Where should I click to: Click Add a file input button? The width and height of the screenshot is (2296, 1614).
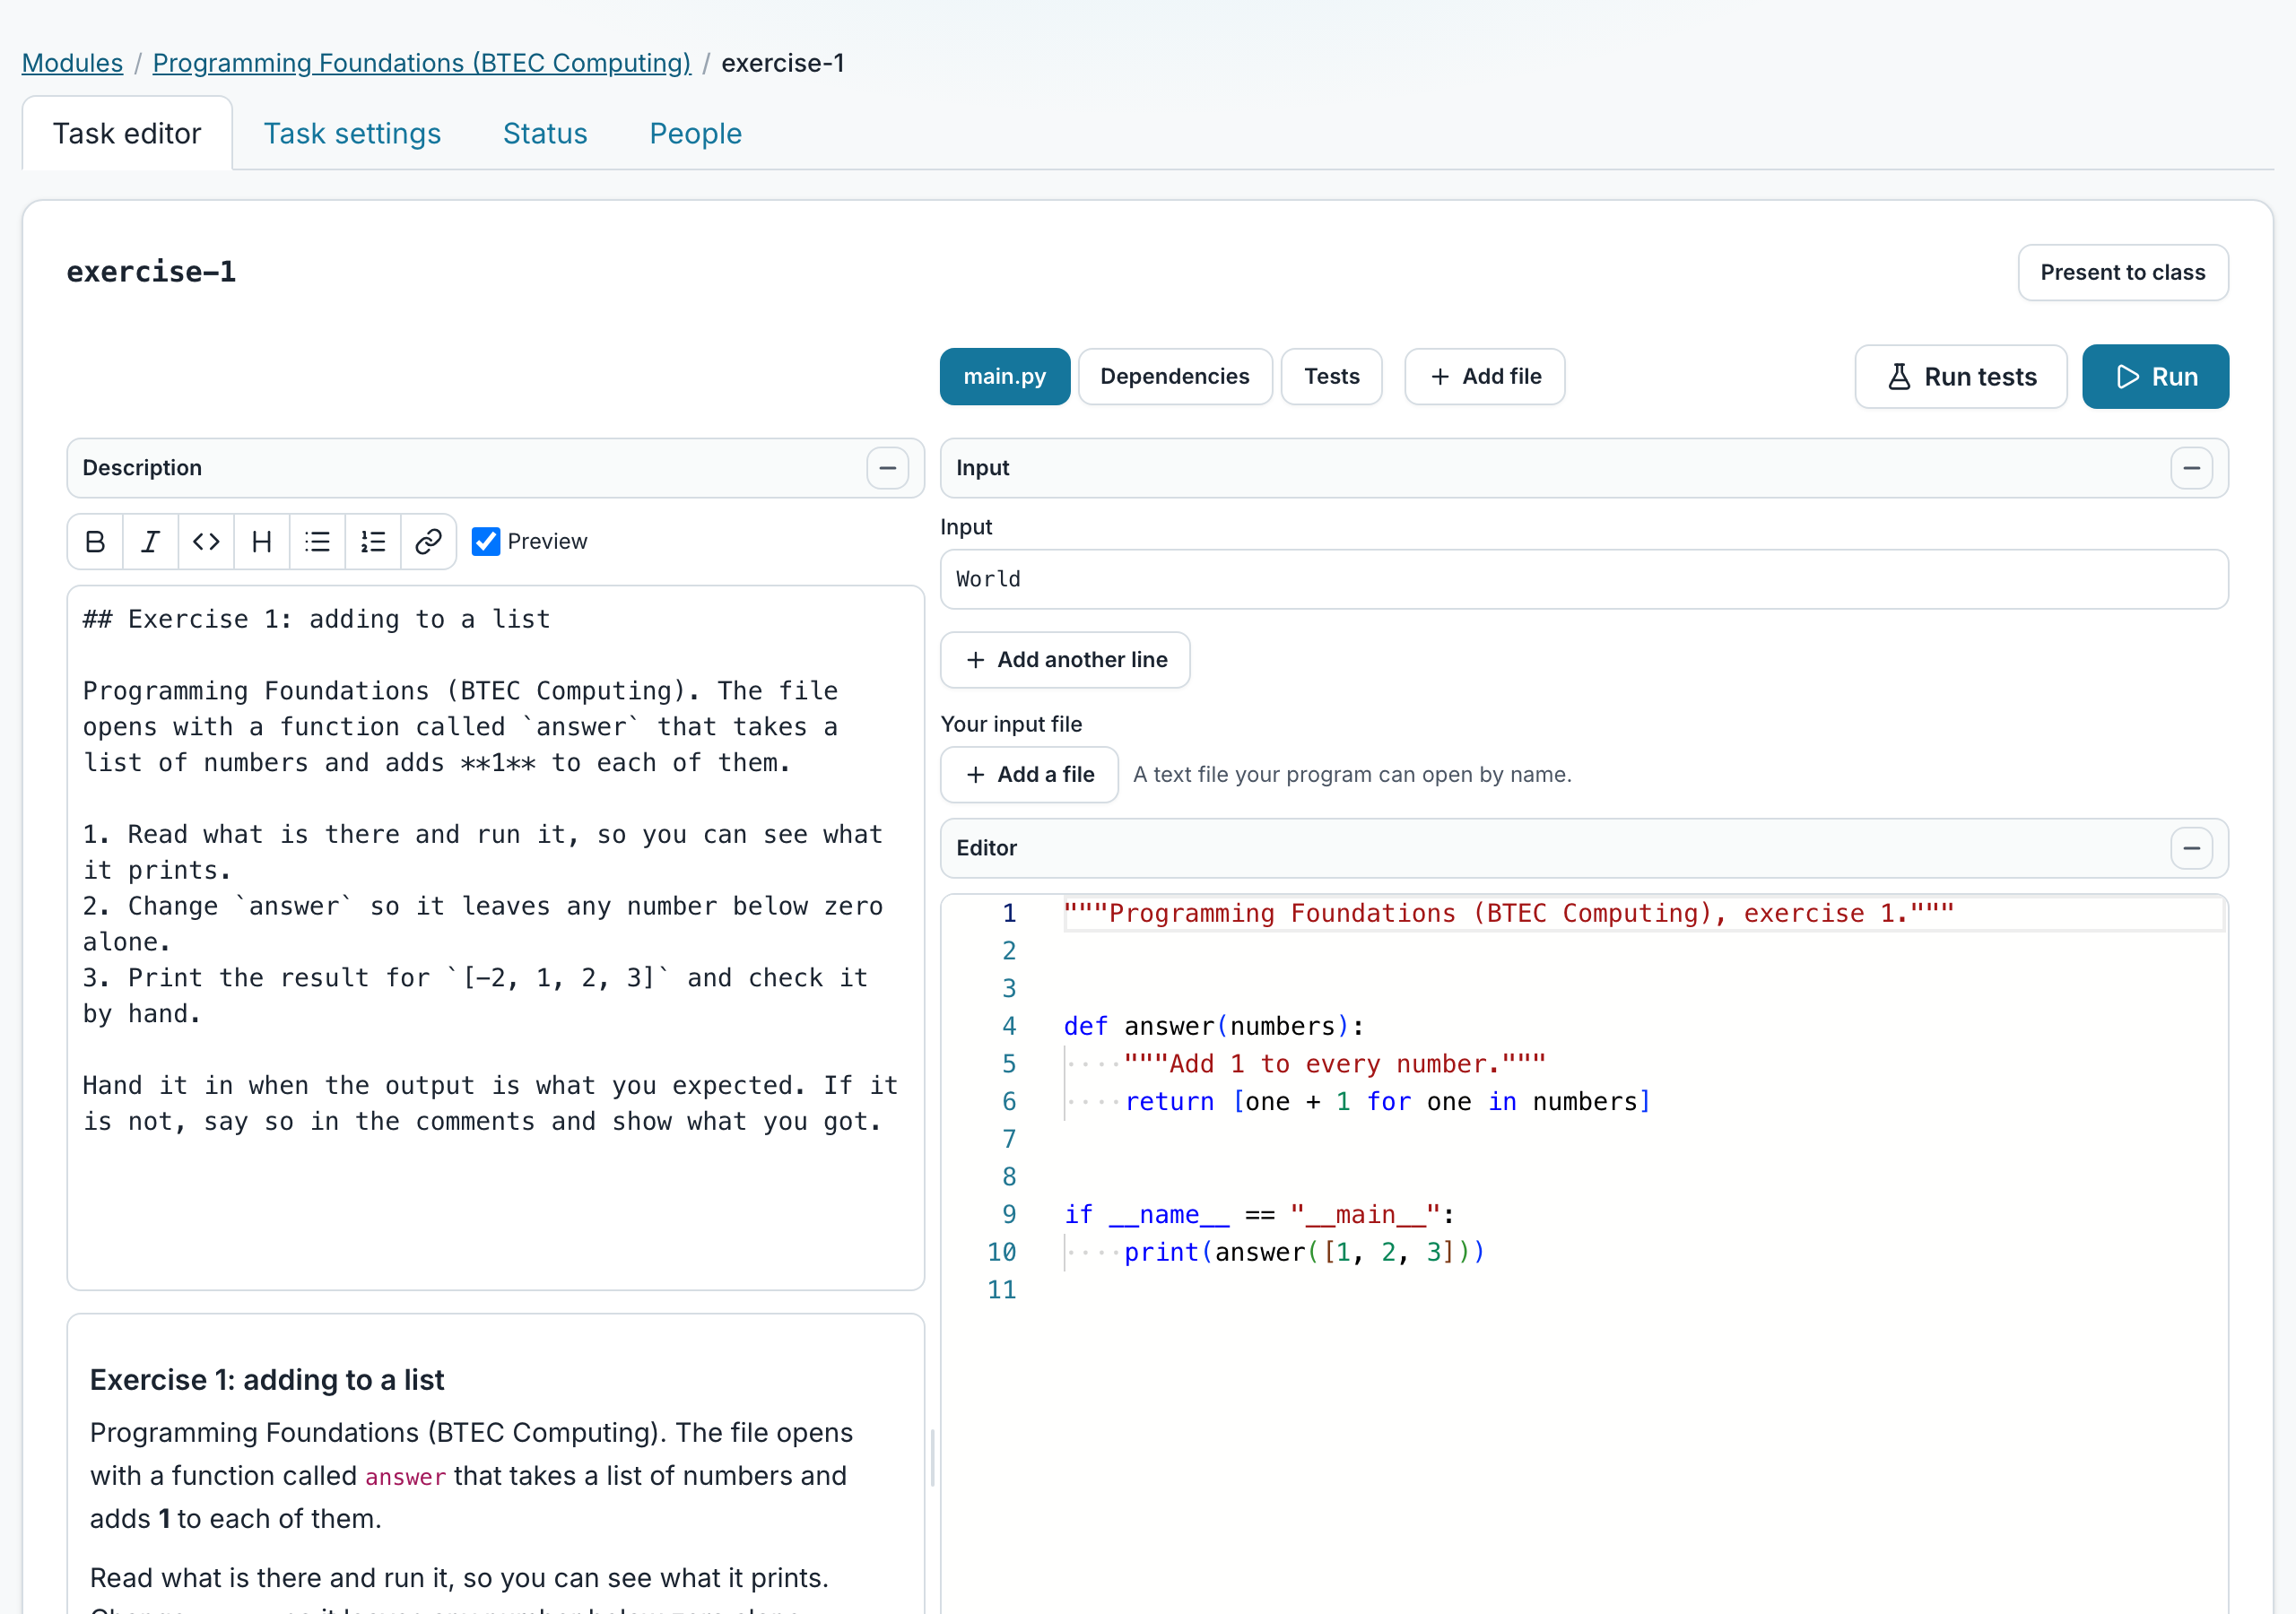tap(1030, 774)
